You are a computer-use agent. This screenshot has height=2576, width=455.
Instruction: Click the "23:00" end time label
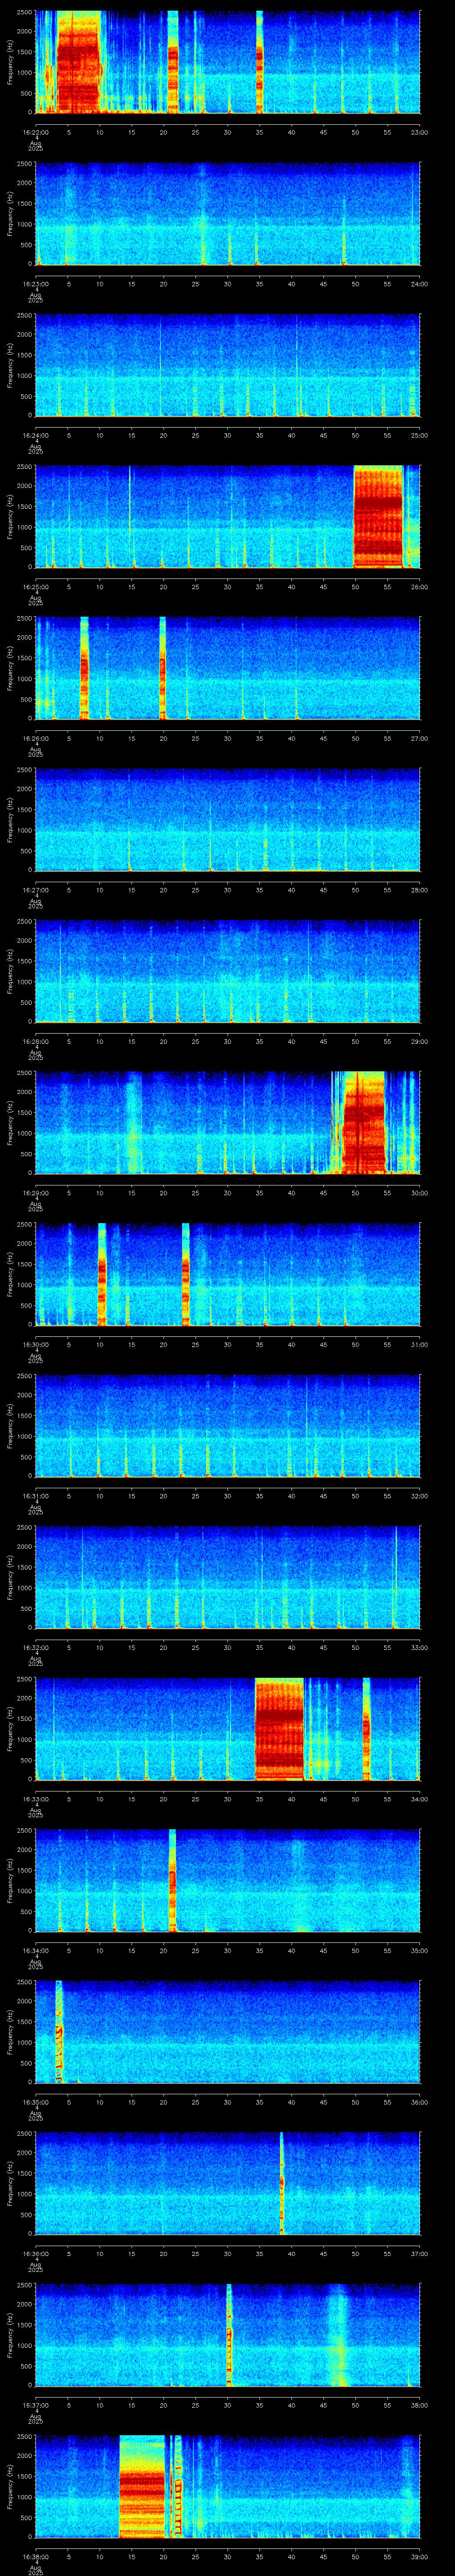click(x=419, y=131)
